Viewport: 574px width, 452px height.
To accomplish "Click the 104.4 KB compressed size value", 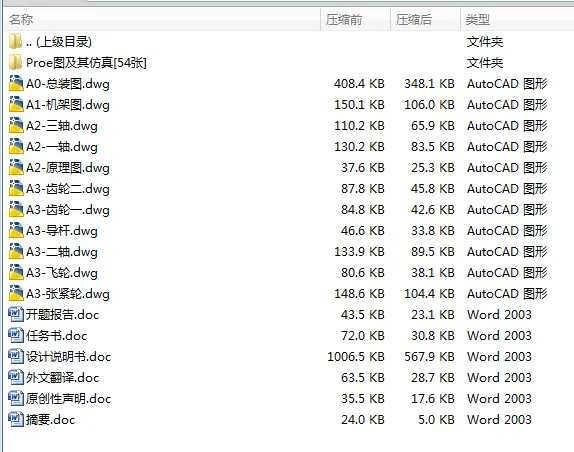I will pyautogui.click(x=429, y=294).
